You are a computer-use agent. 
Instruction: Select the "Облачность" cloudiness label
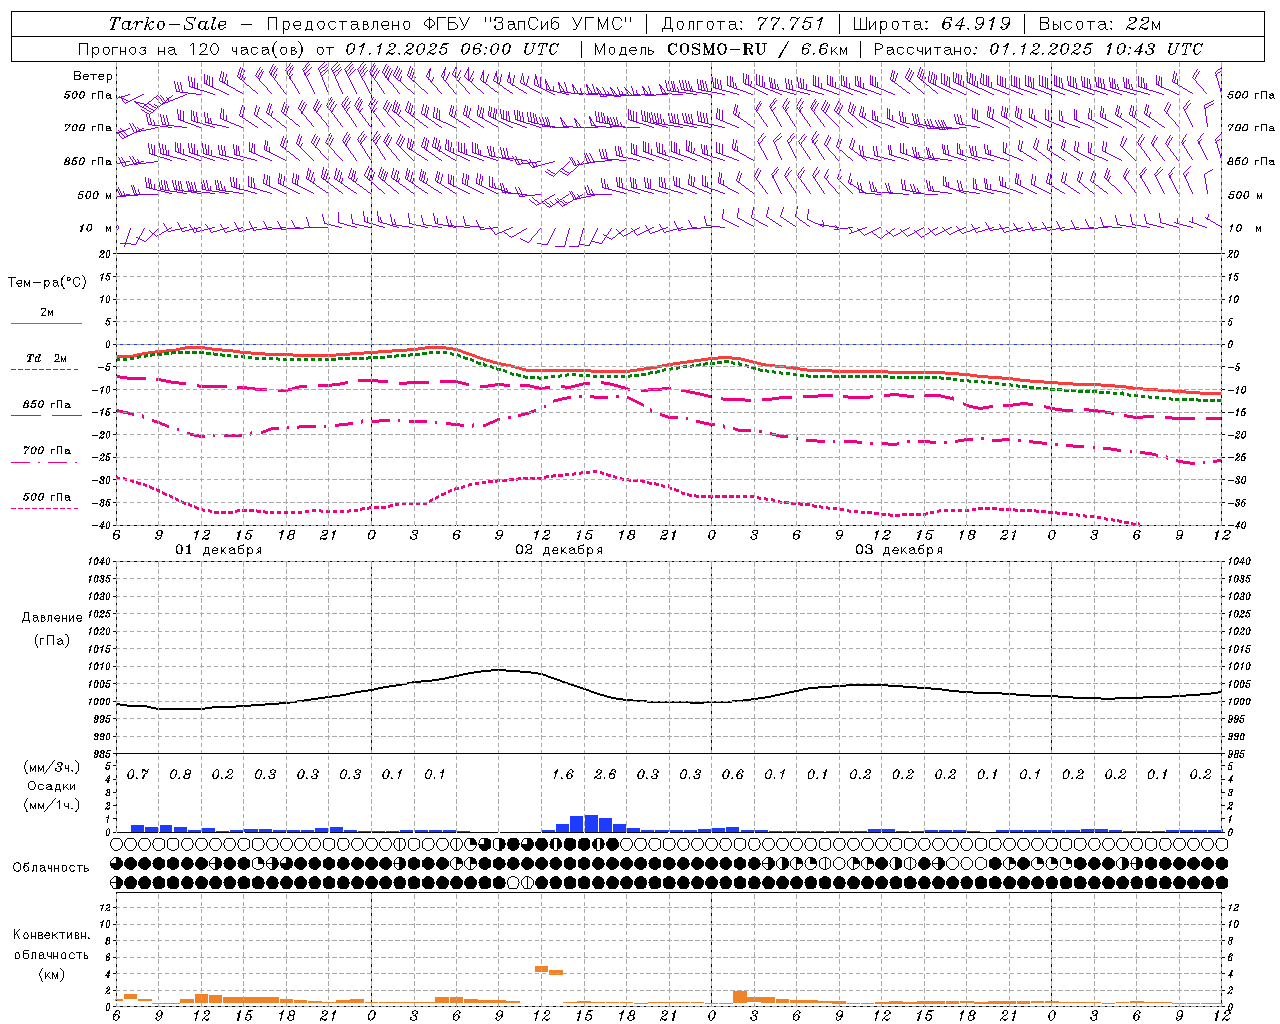click(51, 868)
